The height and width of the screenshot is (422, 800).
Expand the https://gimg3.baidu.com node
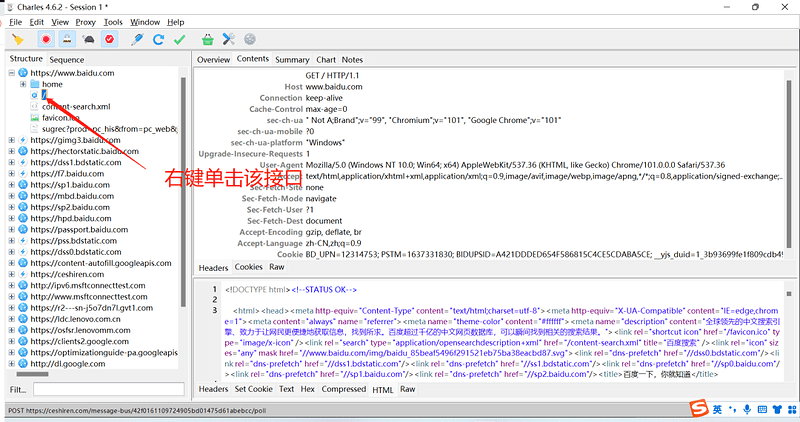(x=12, y=140)
